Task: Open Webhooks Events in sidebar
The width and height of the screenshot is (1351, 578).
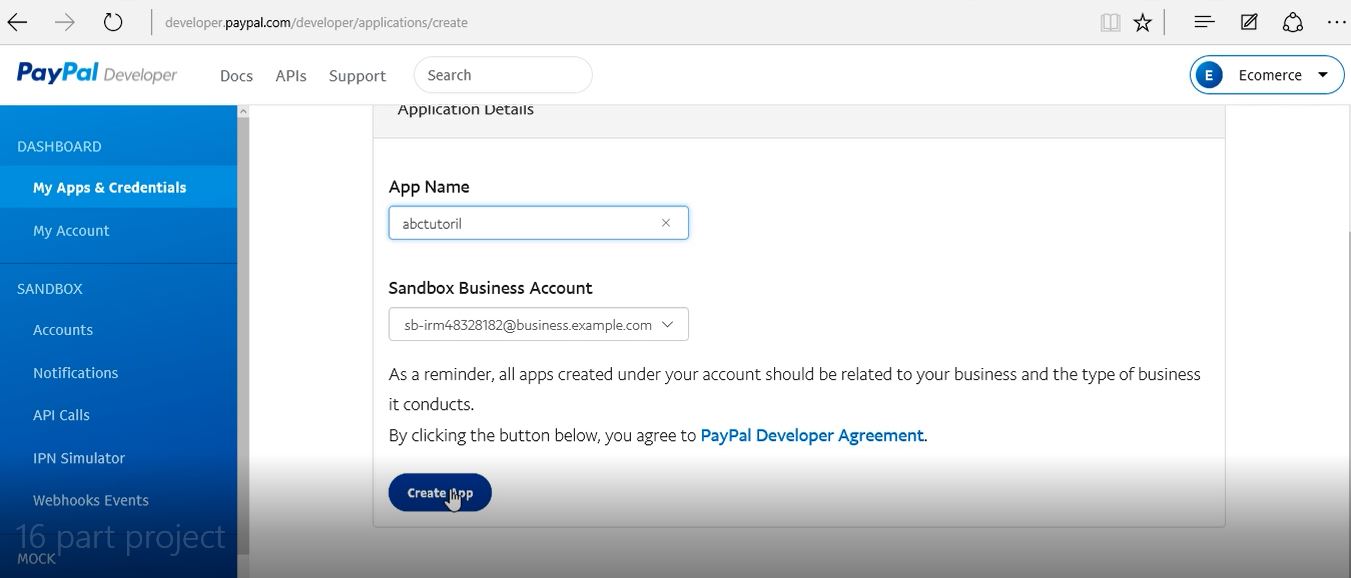Action: pyautogui.click(x=91, y=500)
